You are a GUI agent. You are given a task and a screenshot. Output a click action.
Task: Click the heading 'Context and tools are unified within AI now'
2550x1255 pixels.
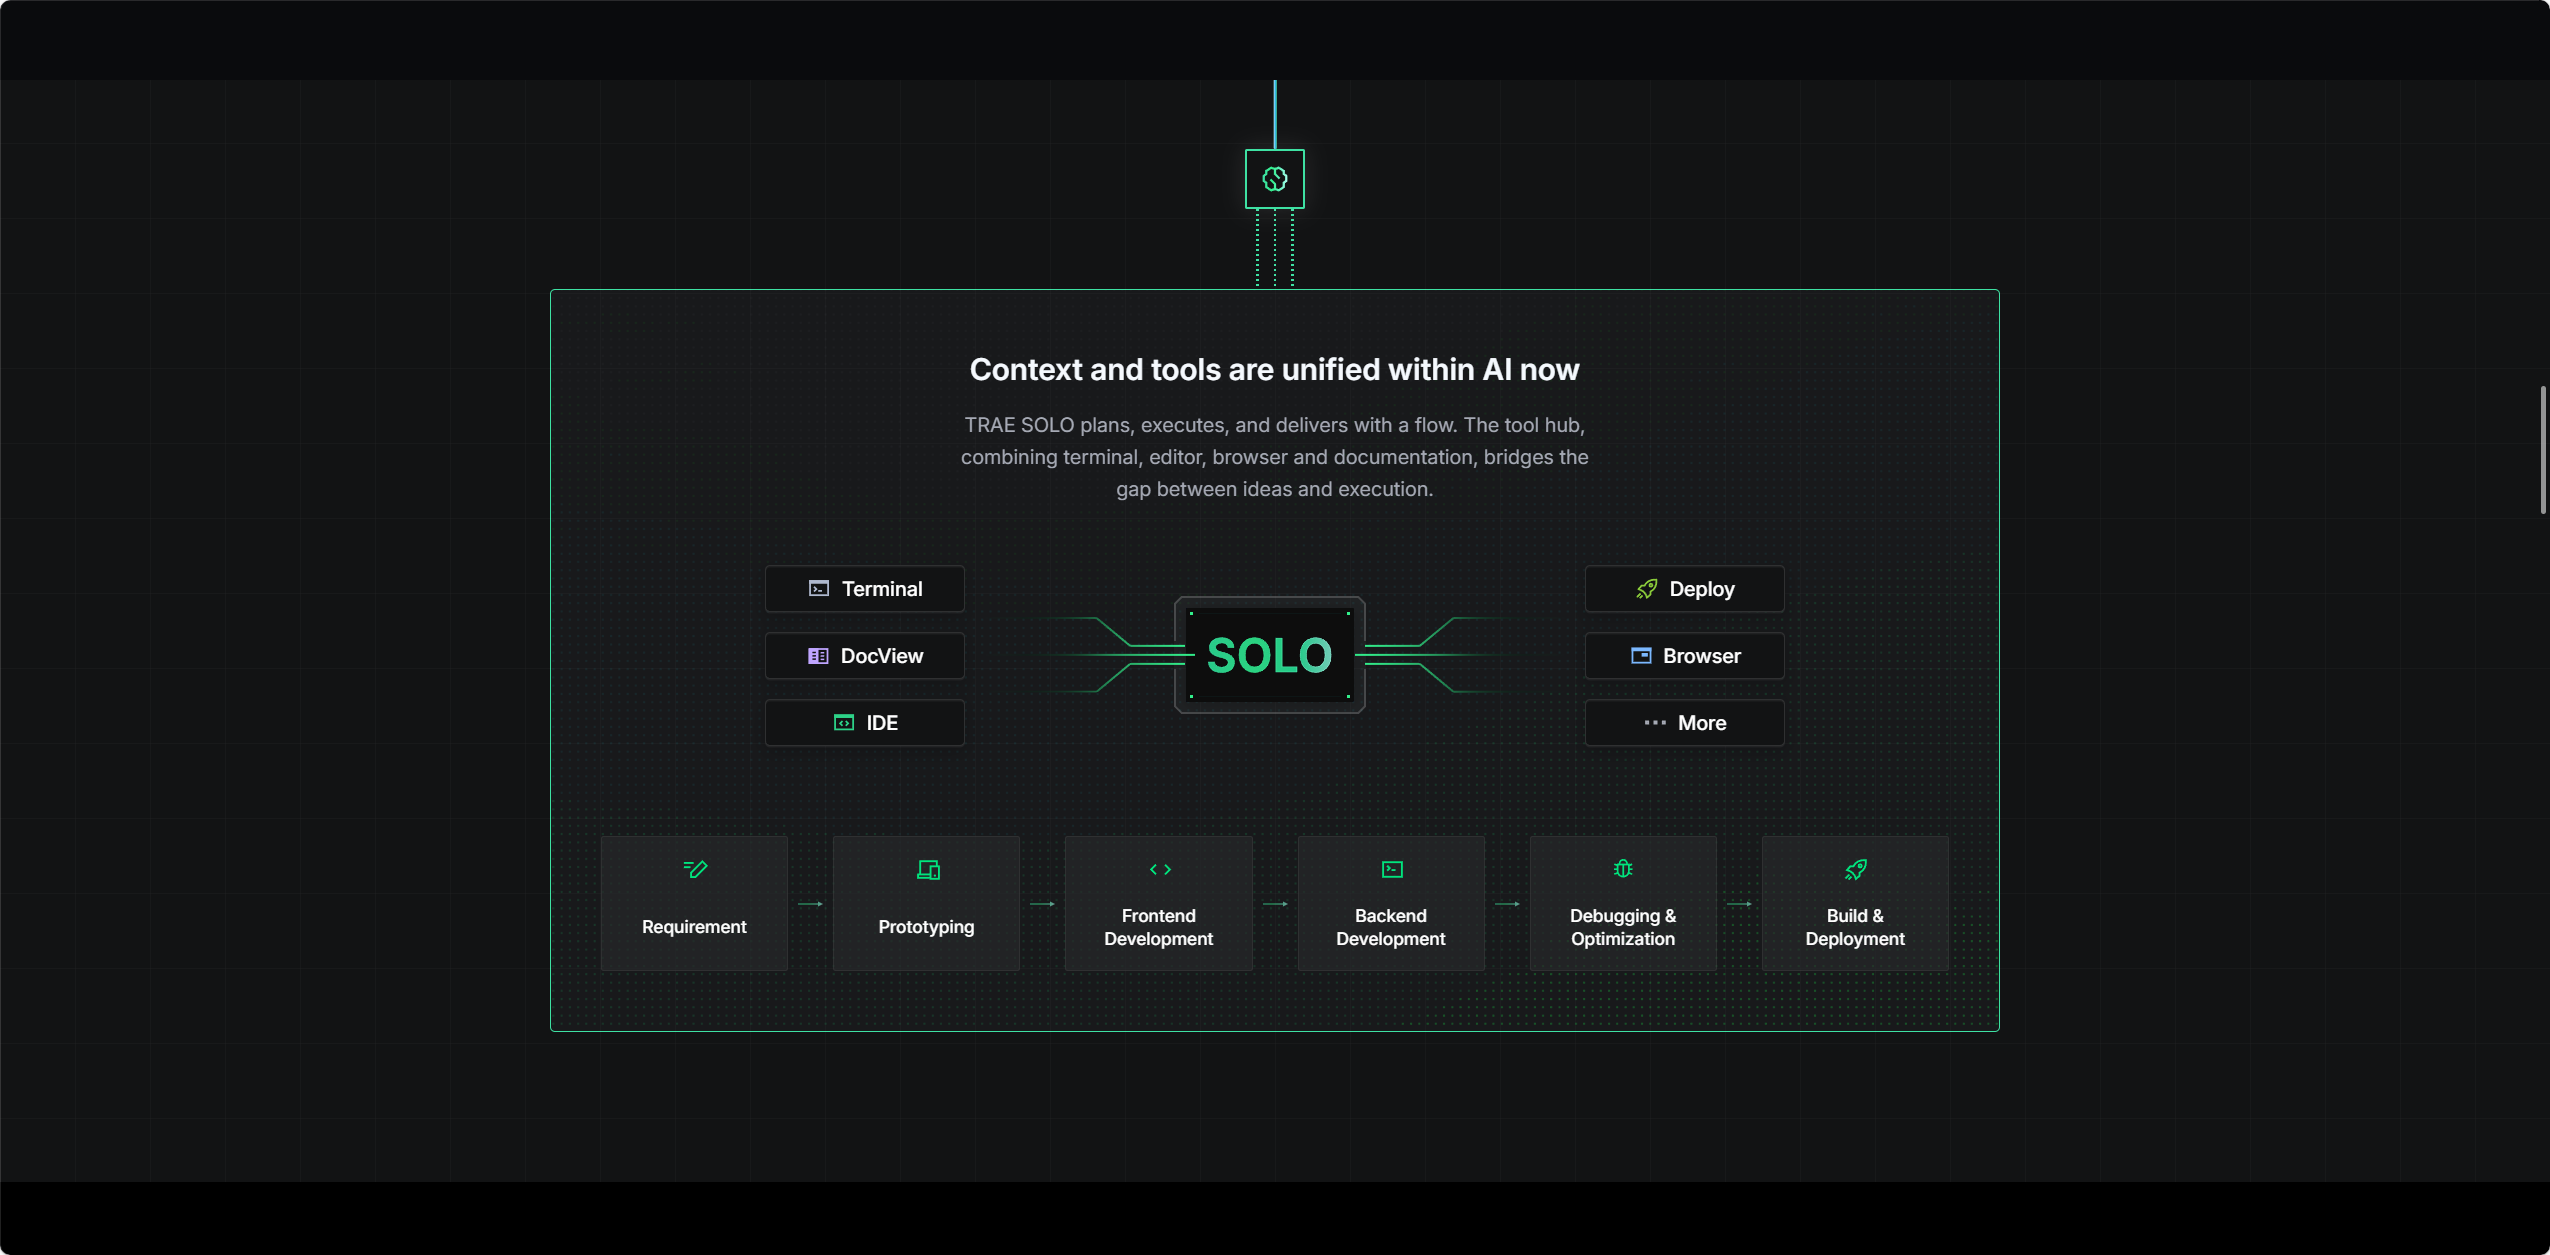pyautogui.click(x=1274, y=370)
